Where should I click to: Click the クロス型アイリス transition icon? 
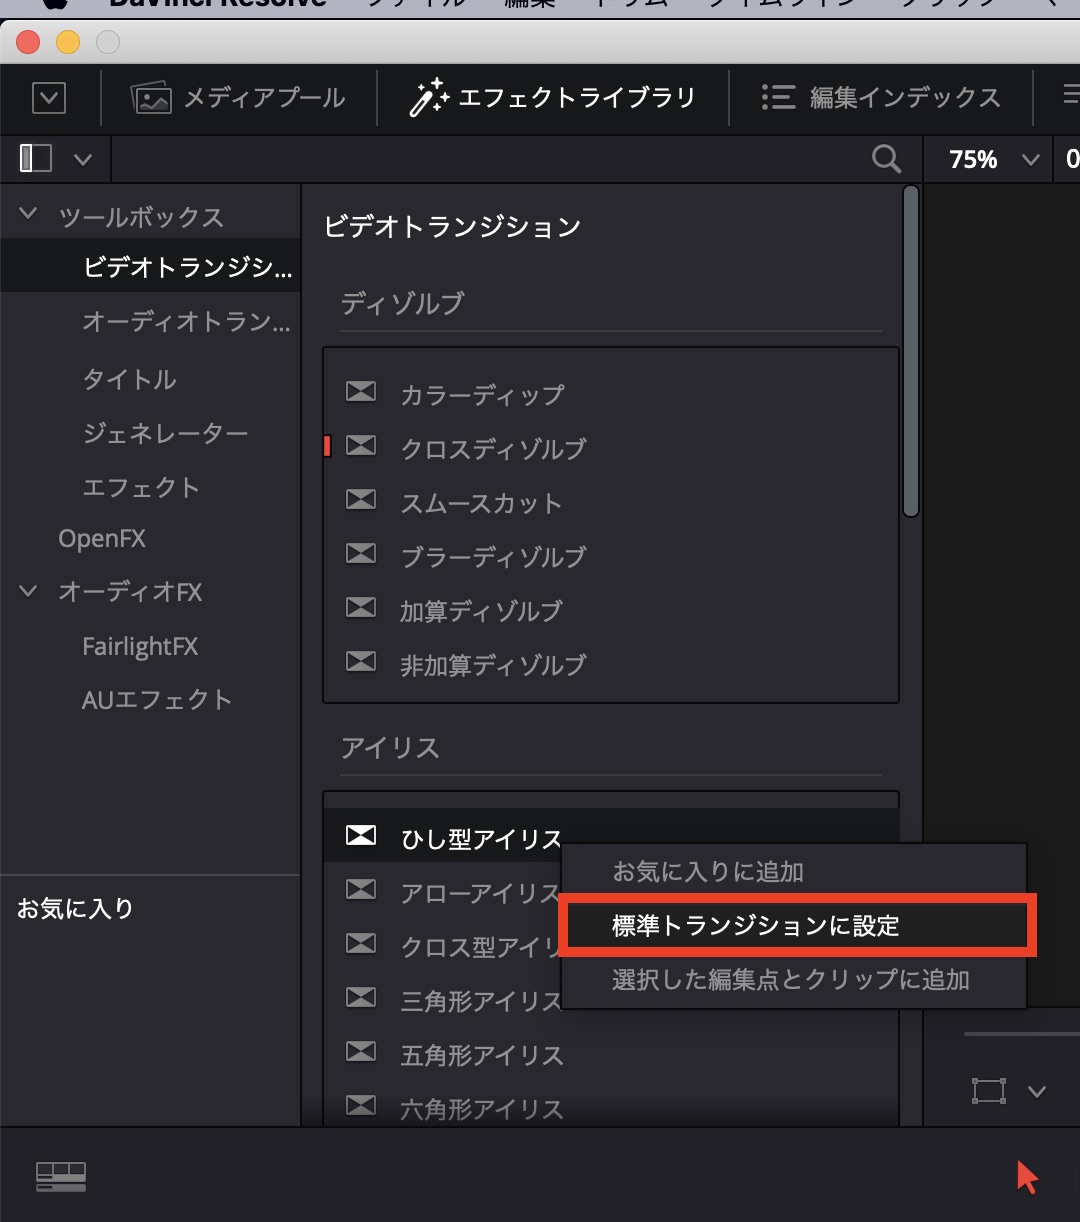click(361, 943)
